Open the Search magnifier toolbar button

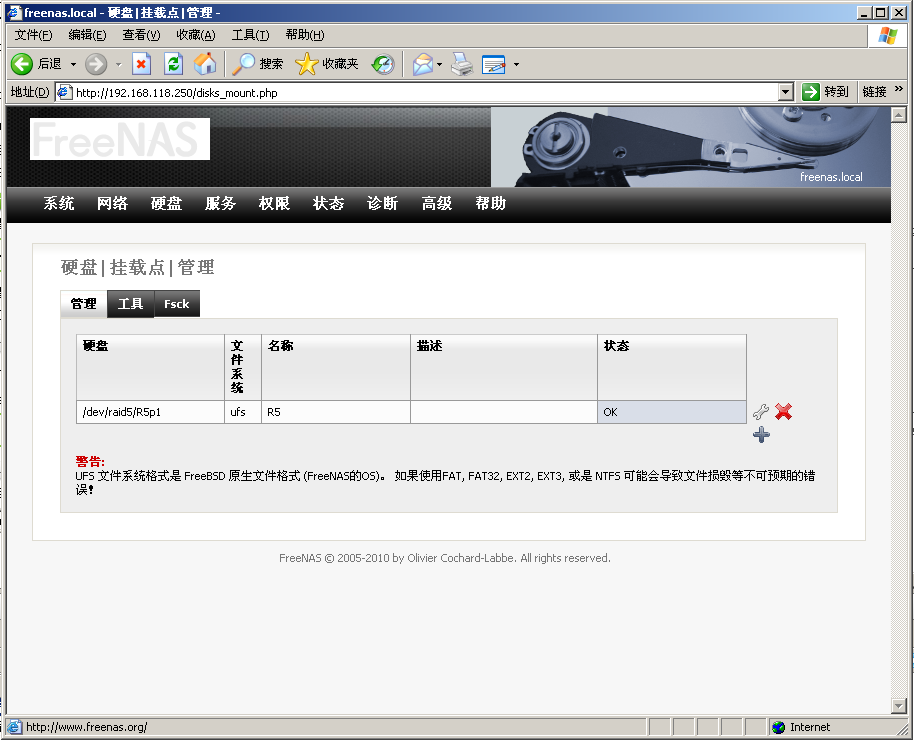click(257, 64)
